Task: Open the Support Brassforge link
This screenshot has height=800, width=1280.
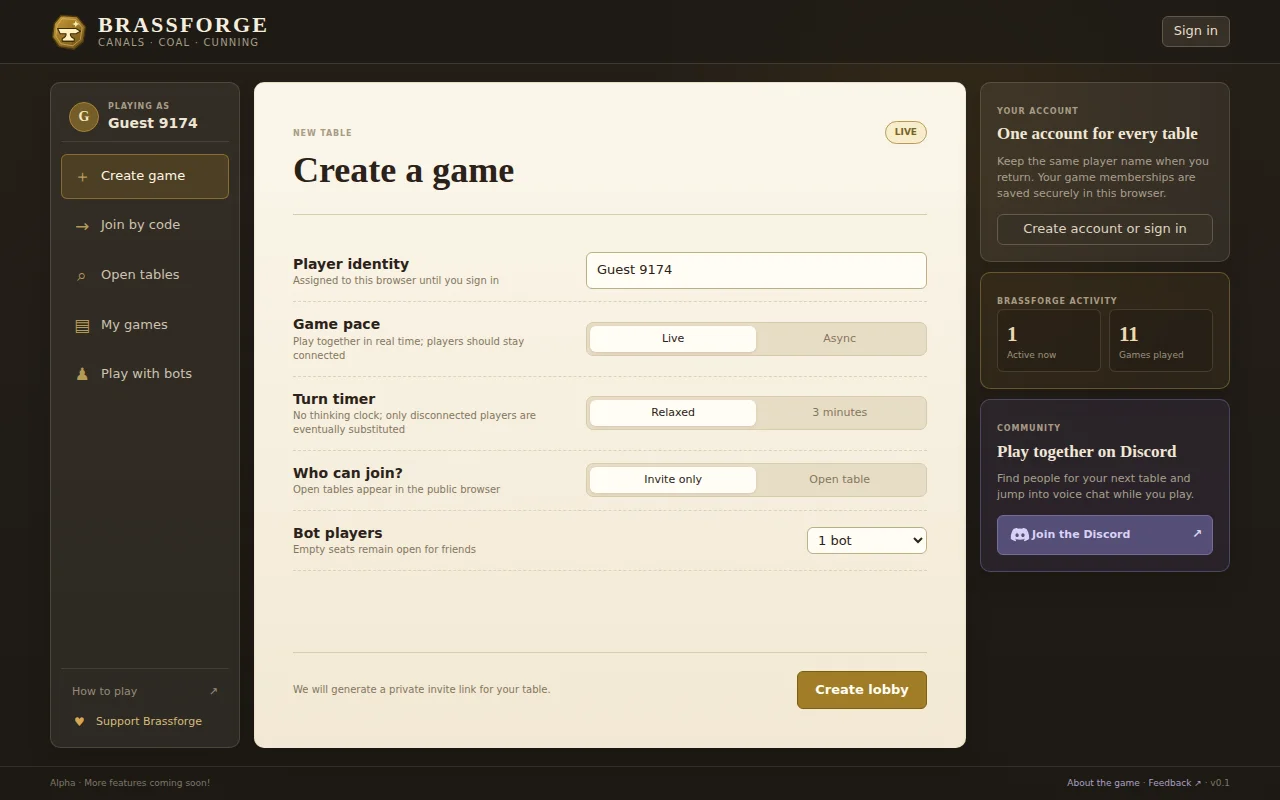Action: pyautogui.click(x=145, y=721)
